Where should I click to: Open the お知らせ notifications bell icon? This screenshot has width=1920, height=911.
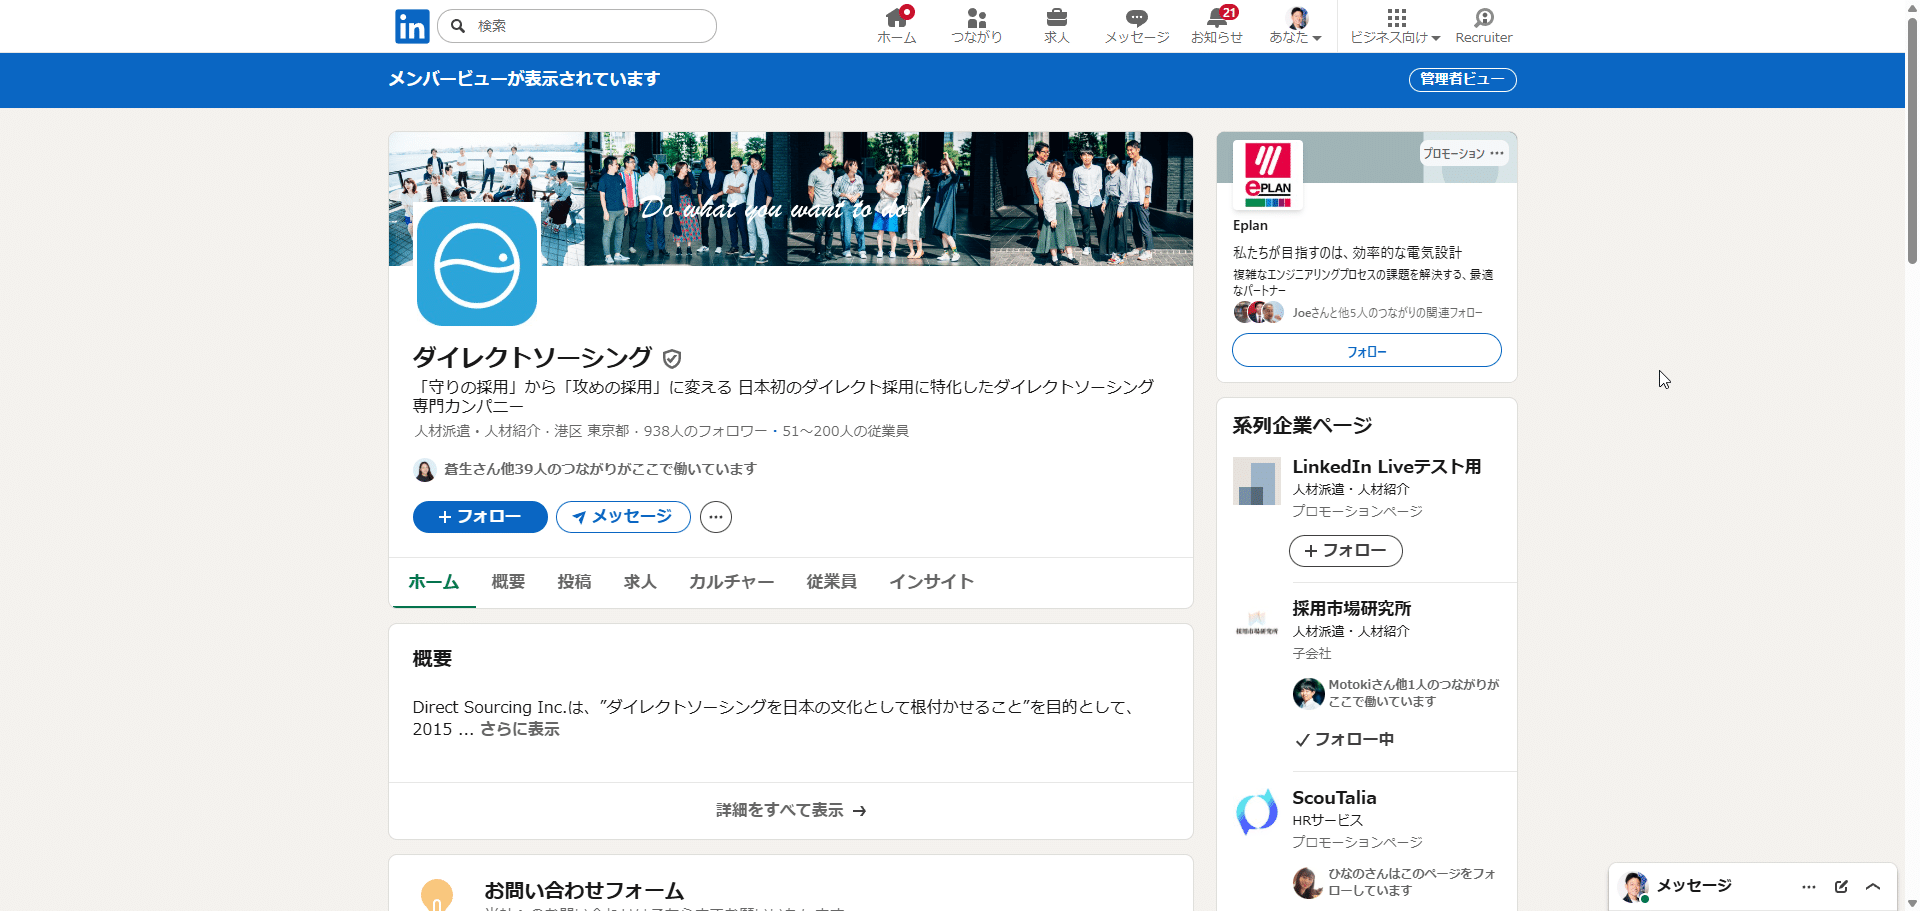pos(1217,26)
